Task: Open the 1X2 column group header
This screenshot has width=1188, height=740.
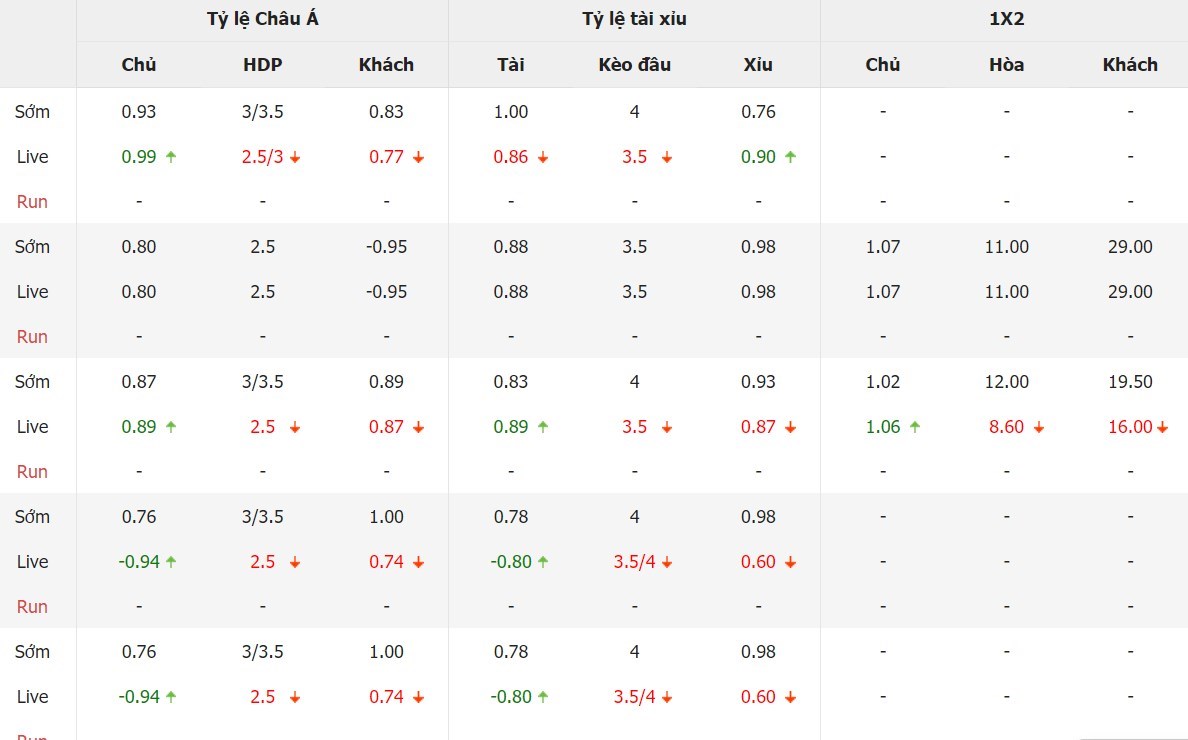Action: click(1006, 19)
